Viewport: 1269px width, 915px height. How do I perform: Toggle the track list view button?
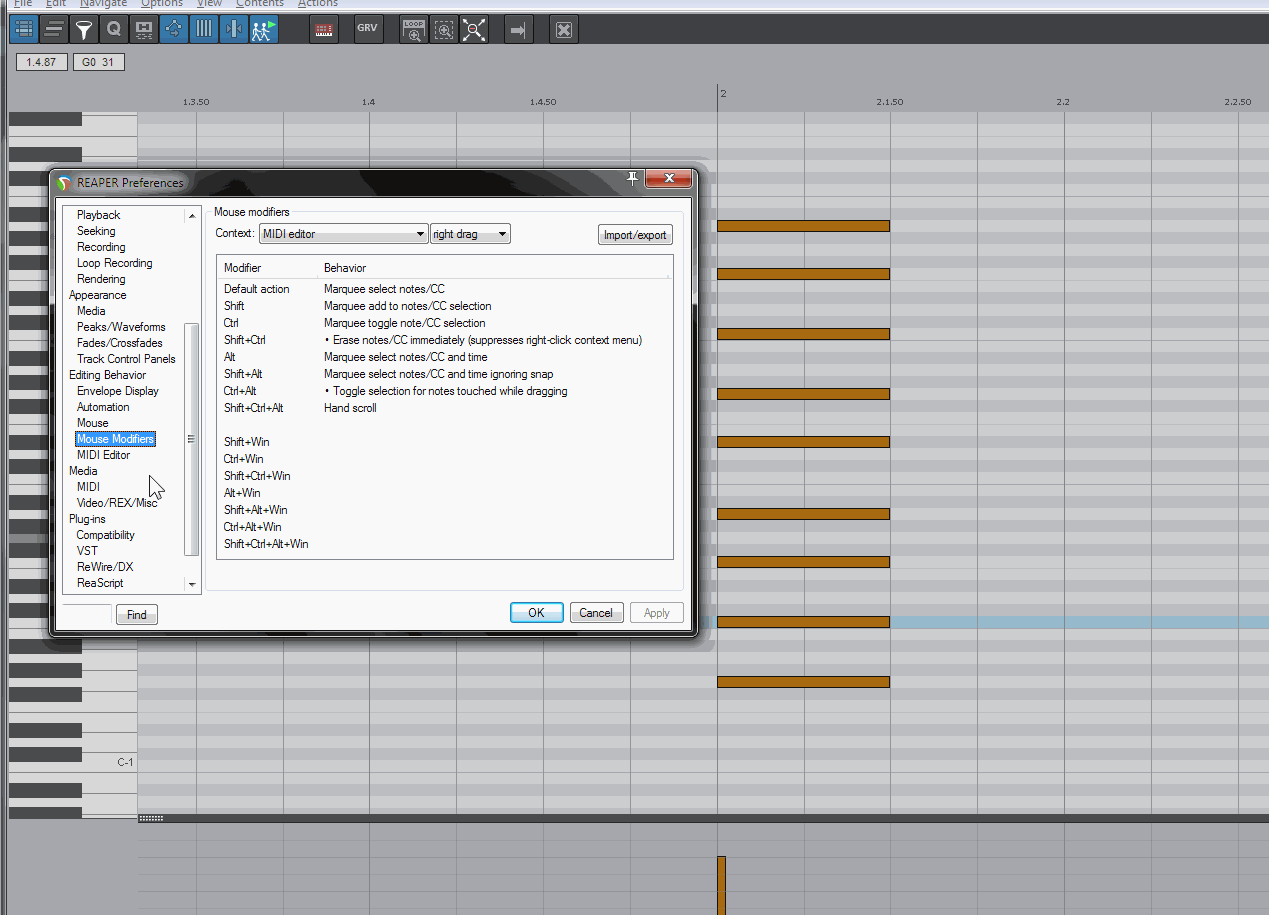tap(24, 30)
